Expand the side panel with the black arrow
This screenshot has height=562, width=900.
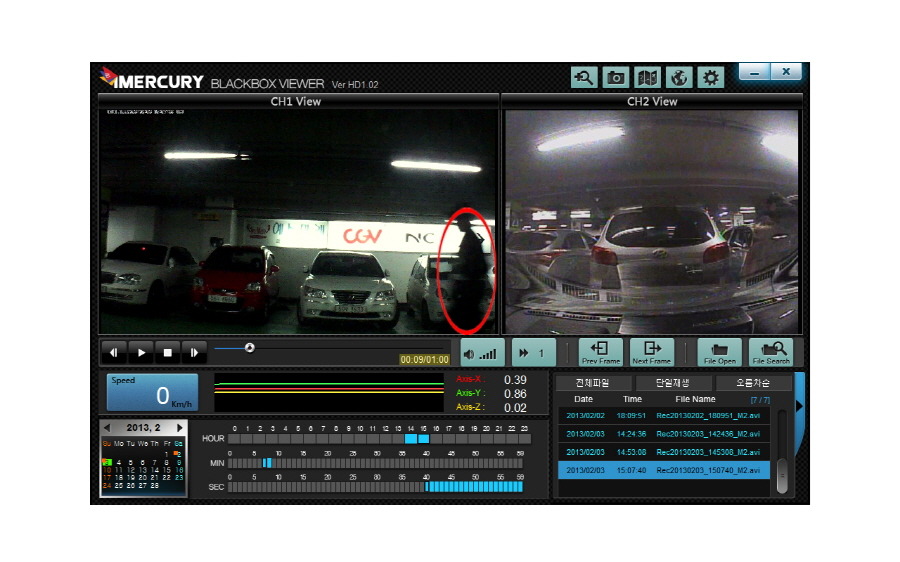pyautogui.click(x=799, y=406)
